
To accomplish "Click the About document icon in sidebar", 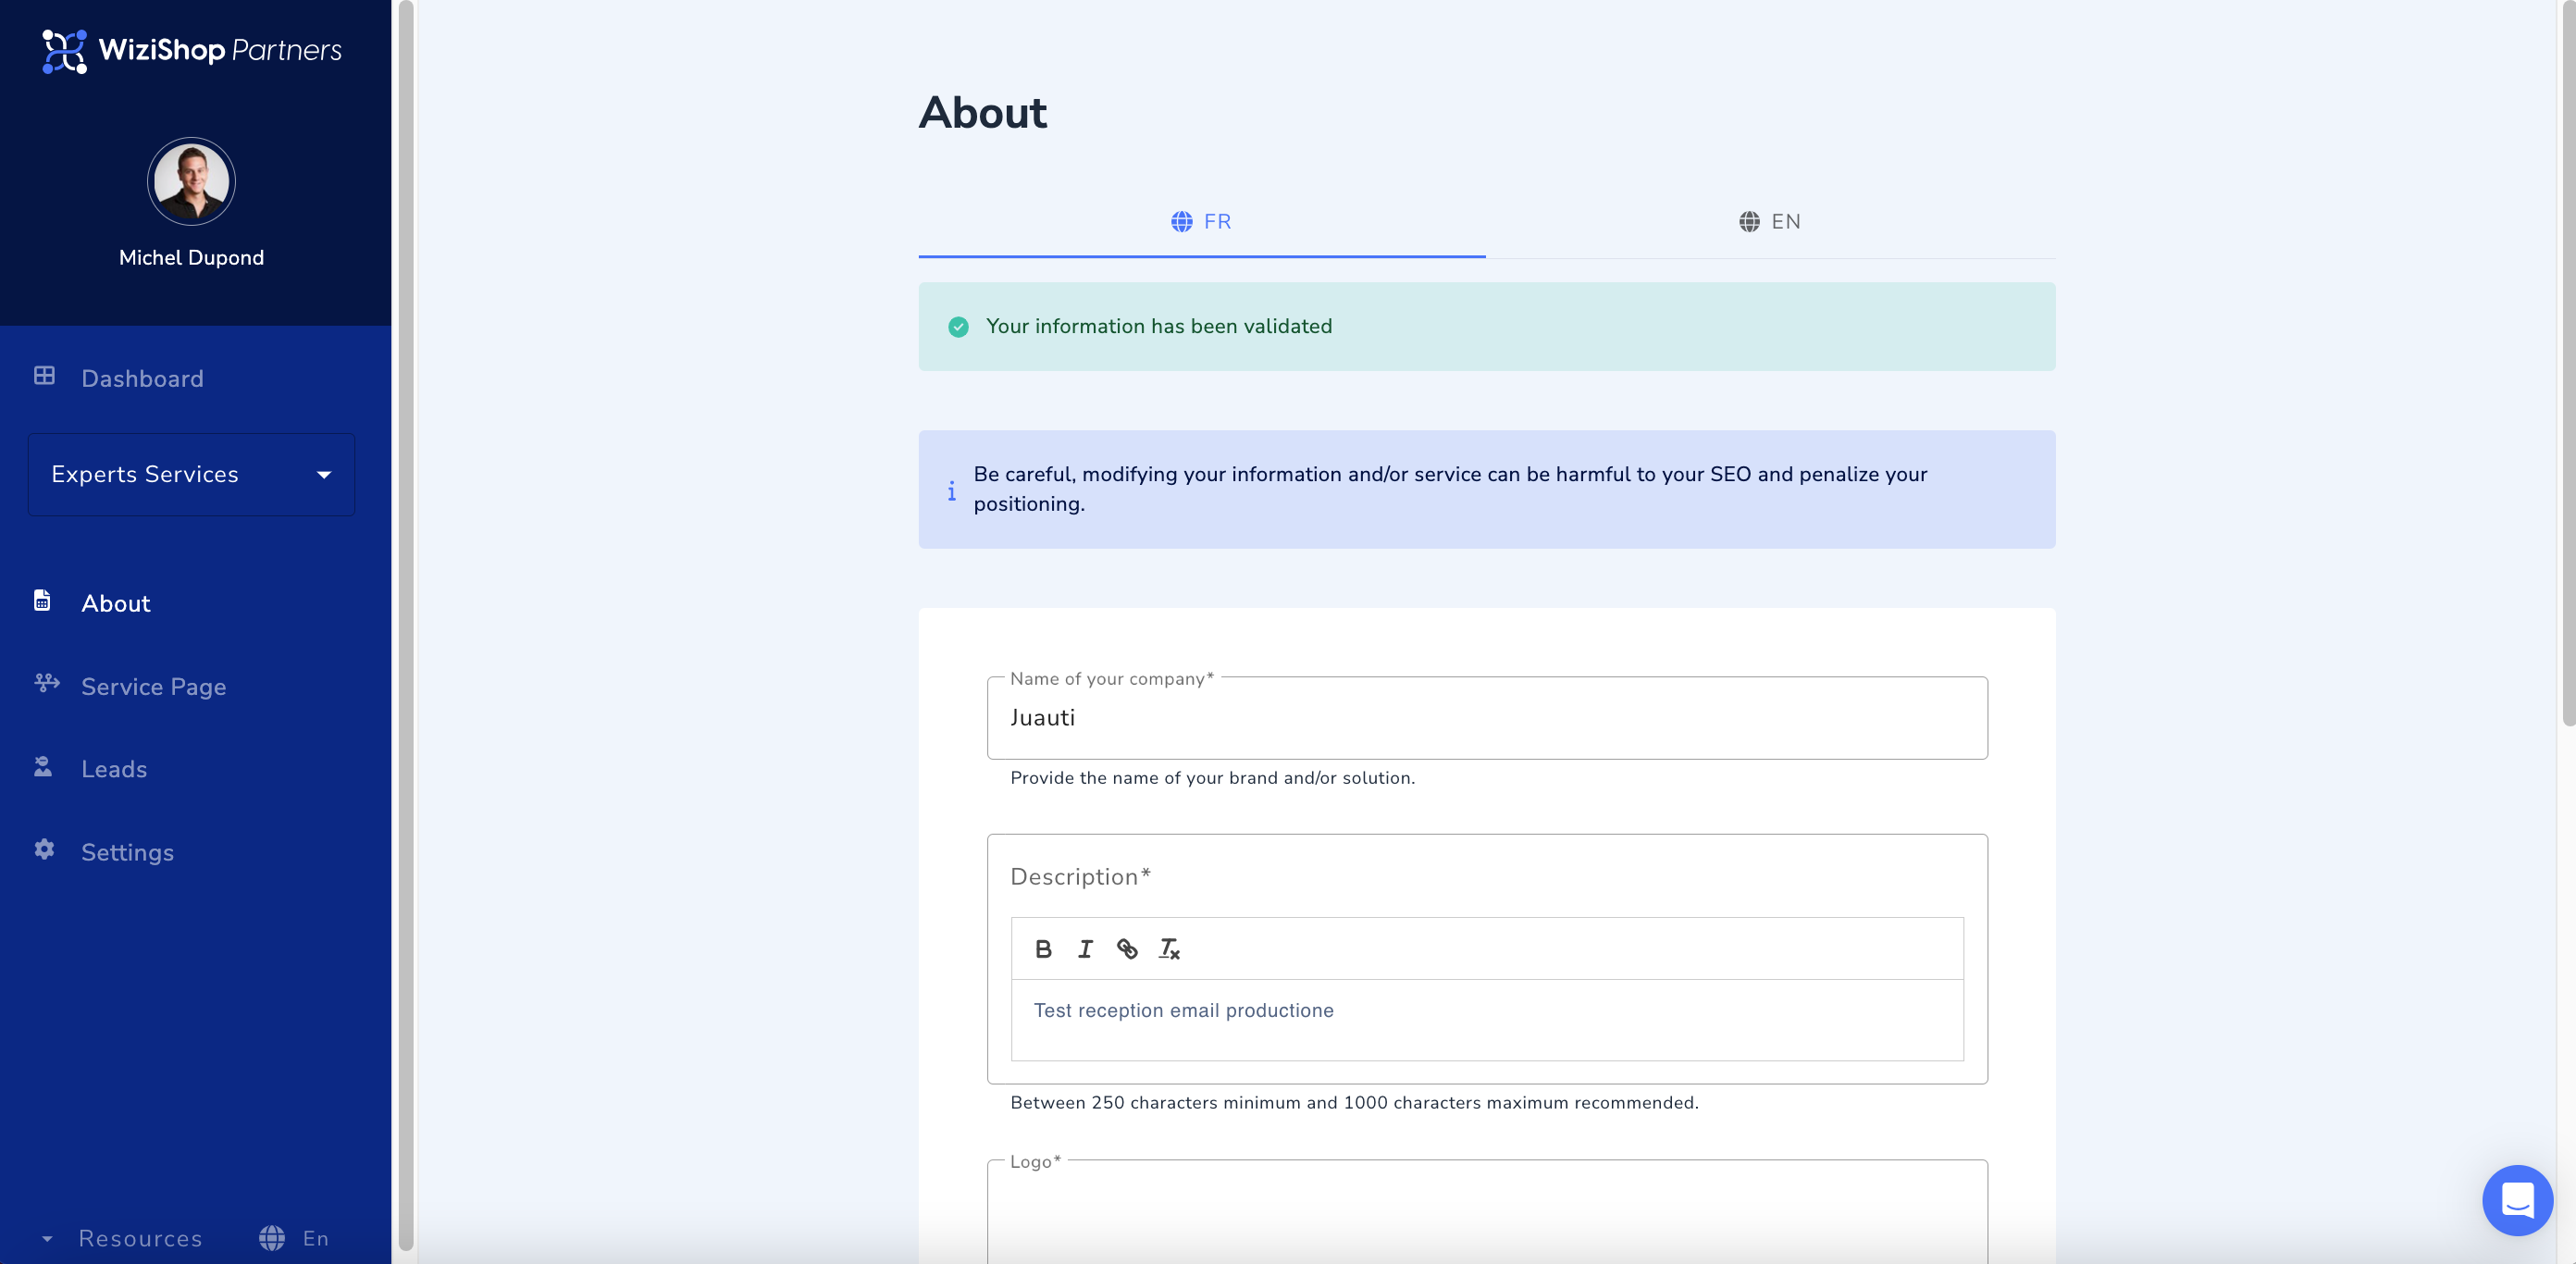I will pos(42,601).
